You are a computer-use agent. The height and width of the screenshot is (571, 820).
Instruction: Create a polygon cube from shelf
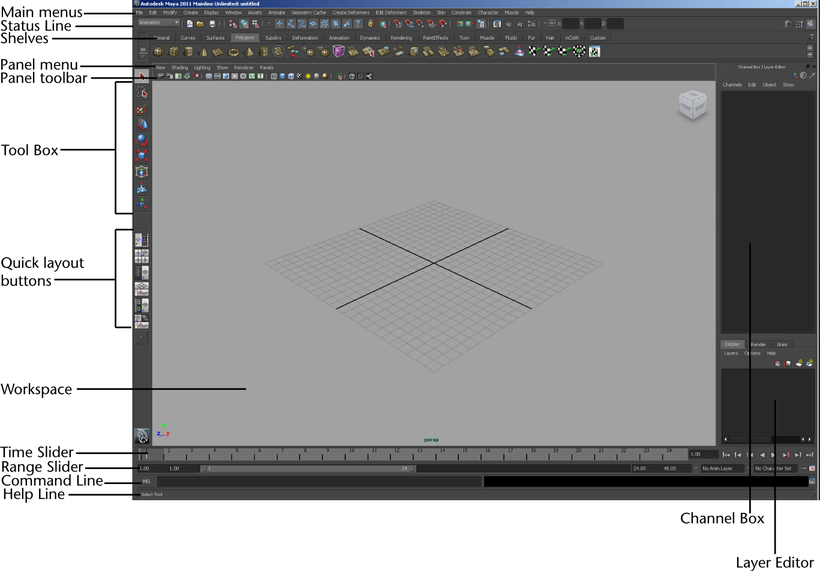[x=174, y=51]
